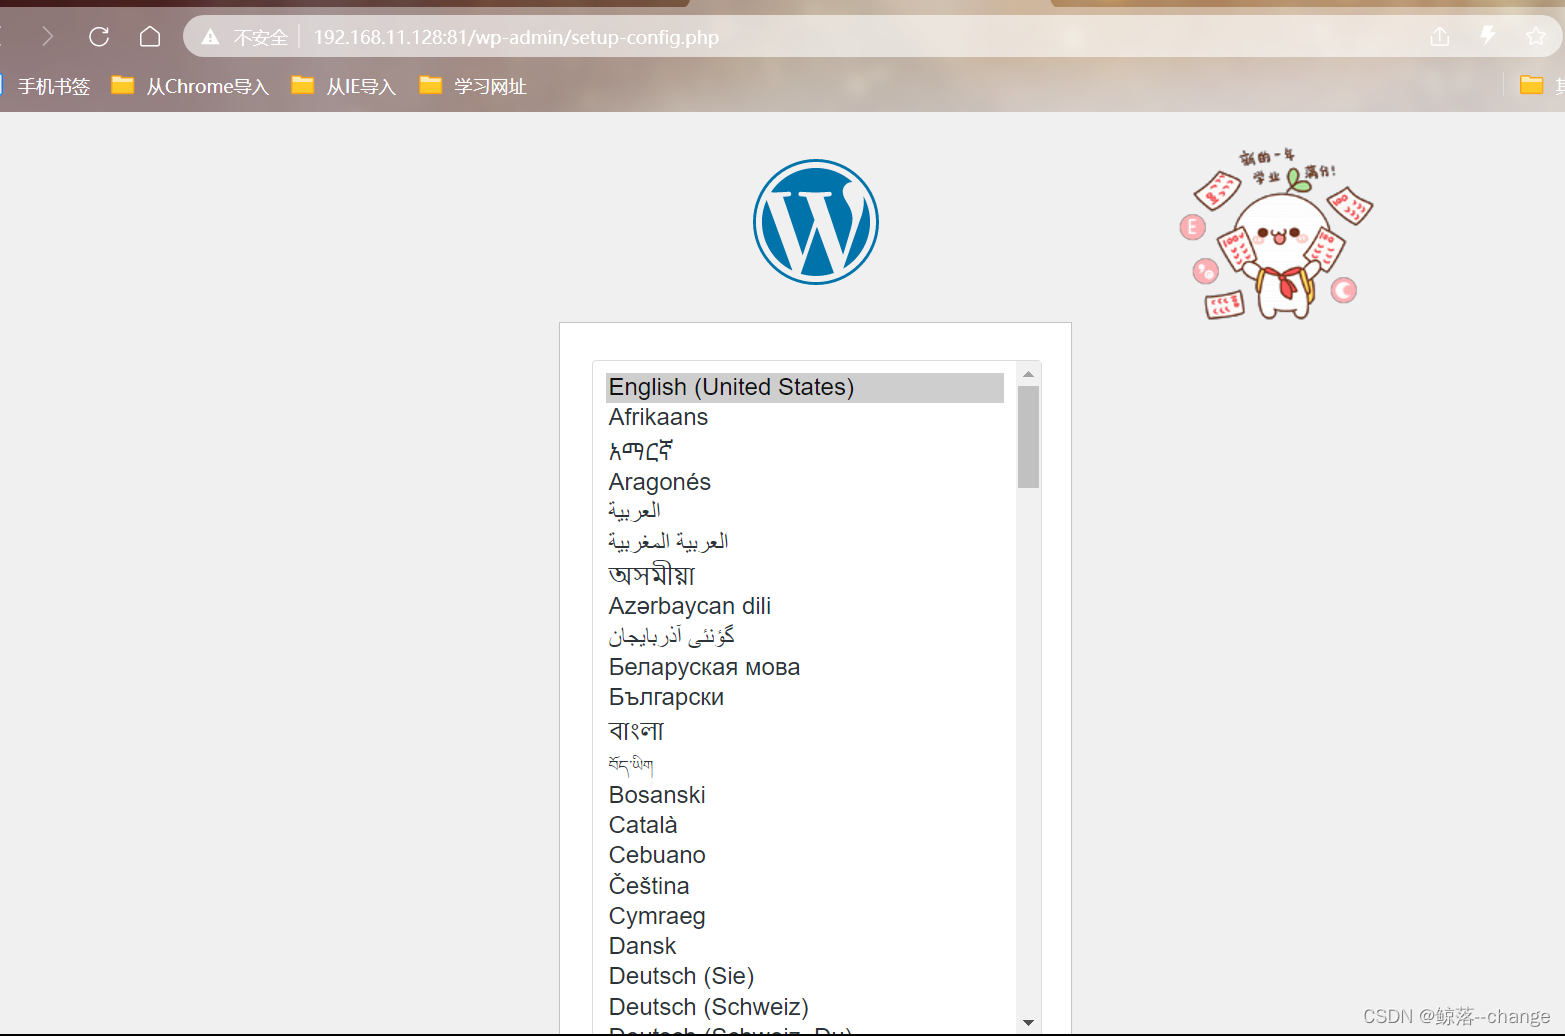The height and width of the screenshot is (1036, 1565).
Task: Bookmark this page with star icon
Action: 1536,37
